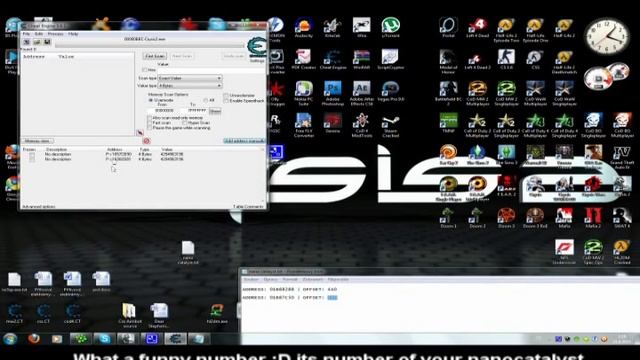Image resolution: width=640 pixels, height=360 pixels.
Task: Select the Usermode radio button
Action: point(151,100)
